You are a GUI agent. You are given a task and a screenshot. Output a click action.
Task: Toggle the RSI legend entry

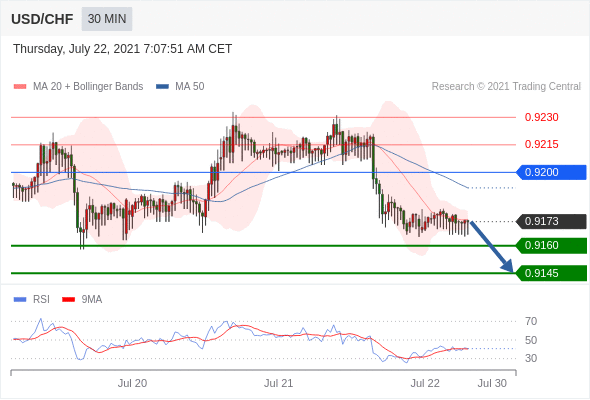pos(32,300)
